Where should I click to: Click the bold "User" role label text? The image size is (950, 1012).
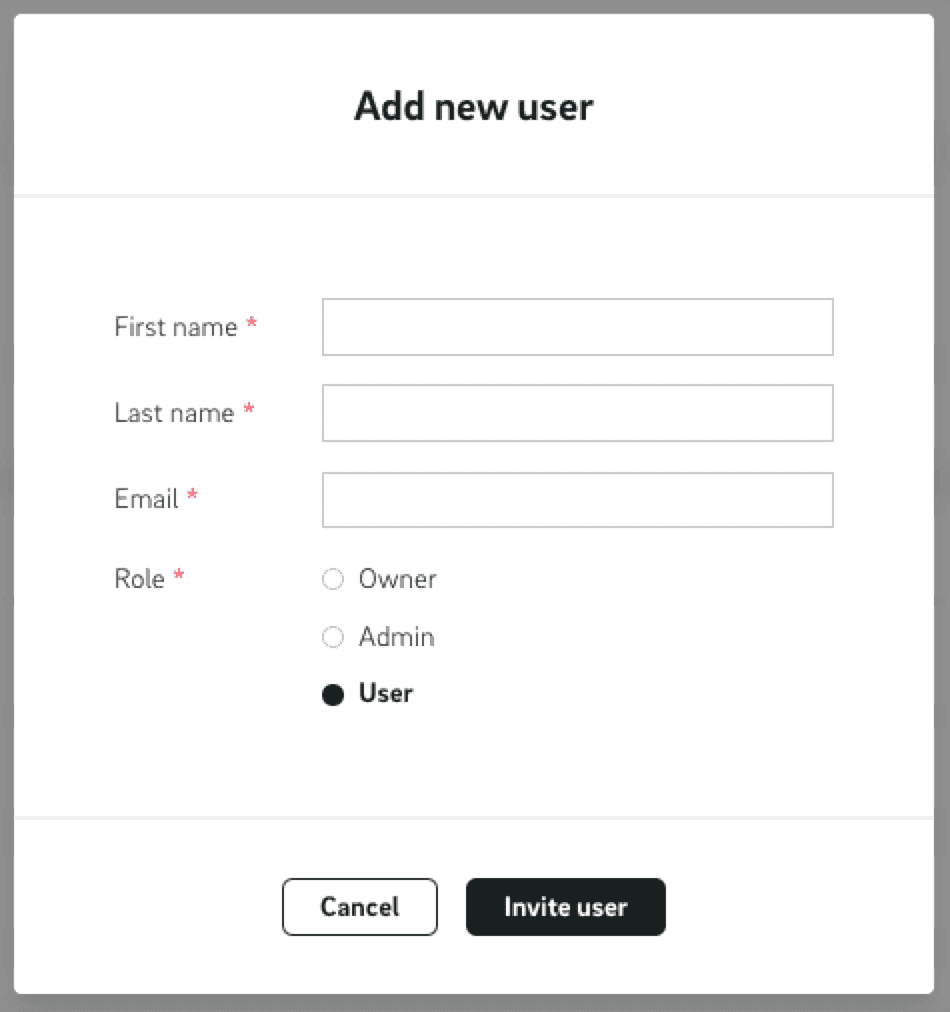click(386, 694)
